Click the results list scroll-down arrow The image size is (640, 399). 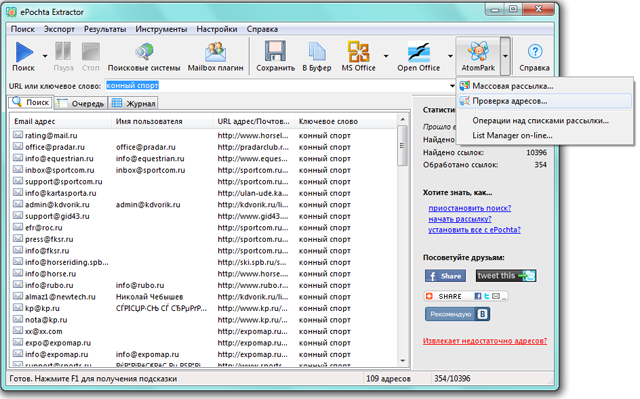(402, 360)
